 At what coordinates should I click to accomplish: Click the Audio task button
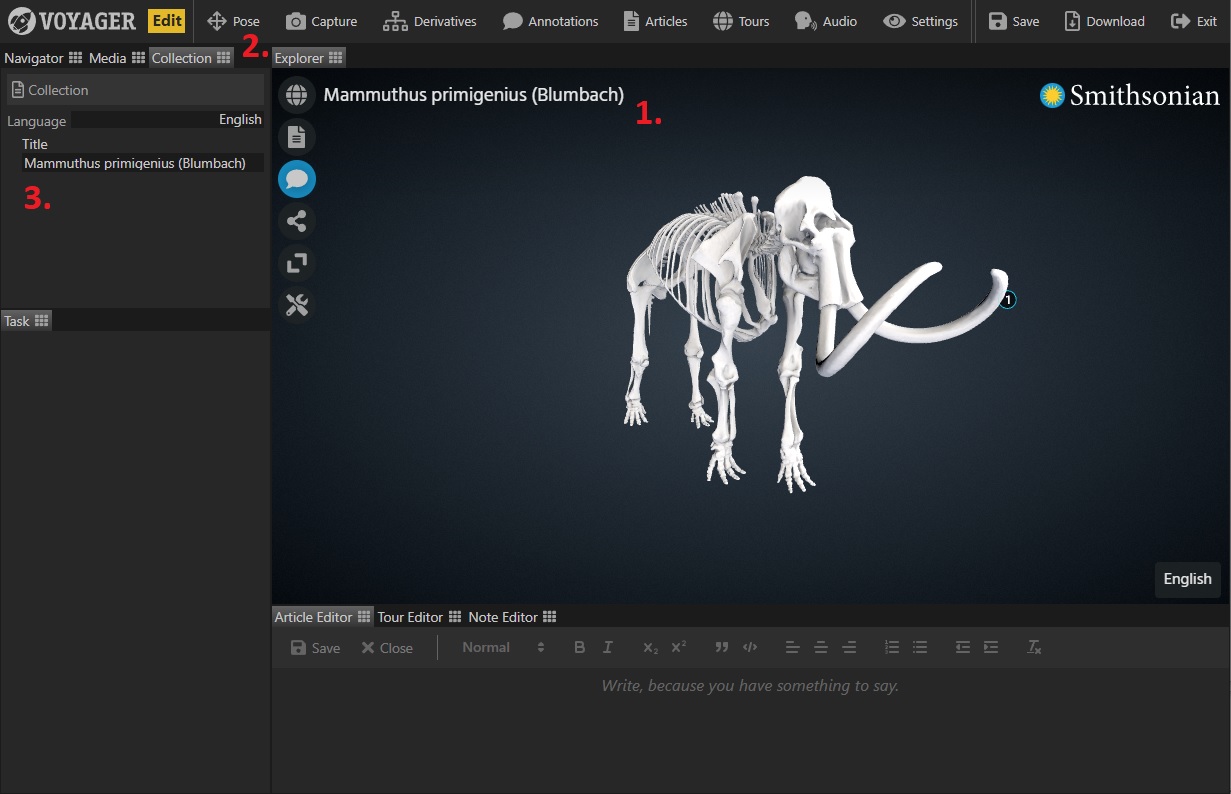point(826,21)
